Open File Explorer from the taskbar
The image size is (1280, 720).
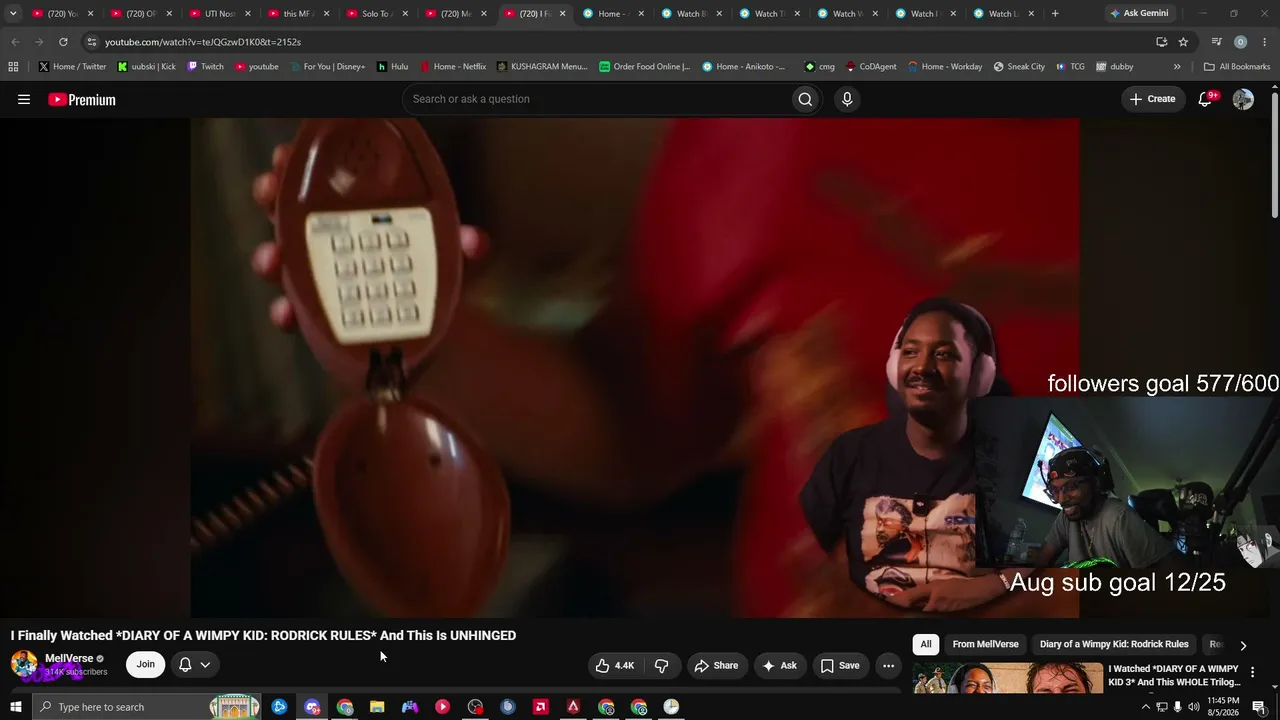[x=377, y=707]
